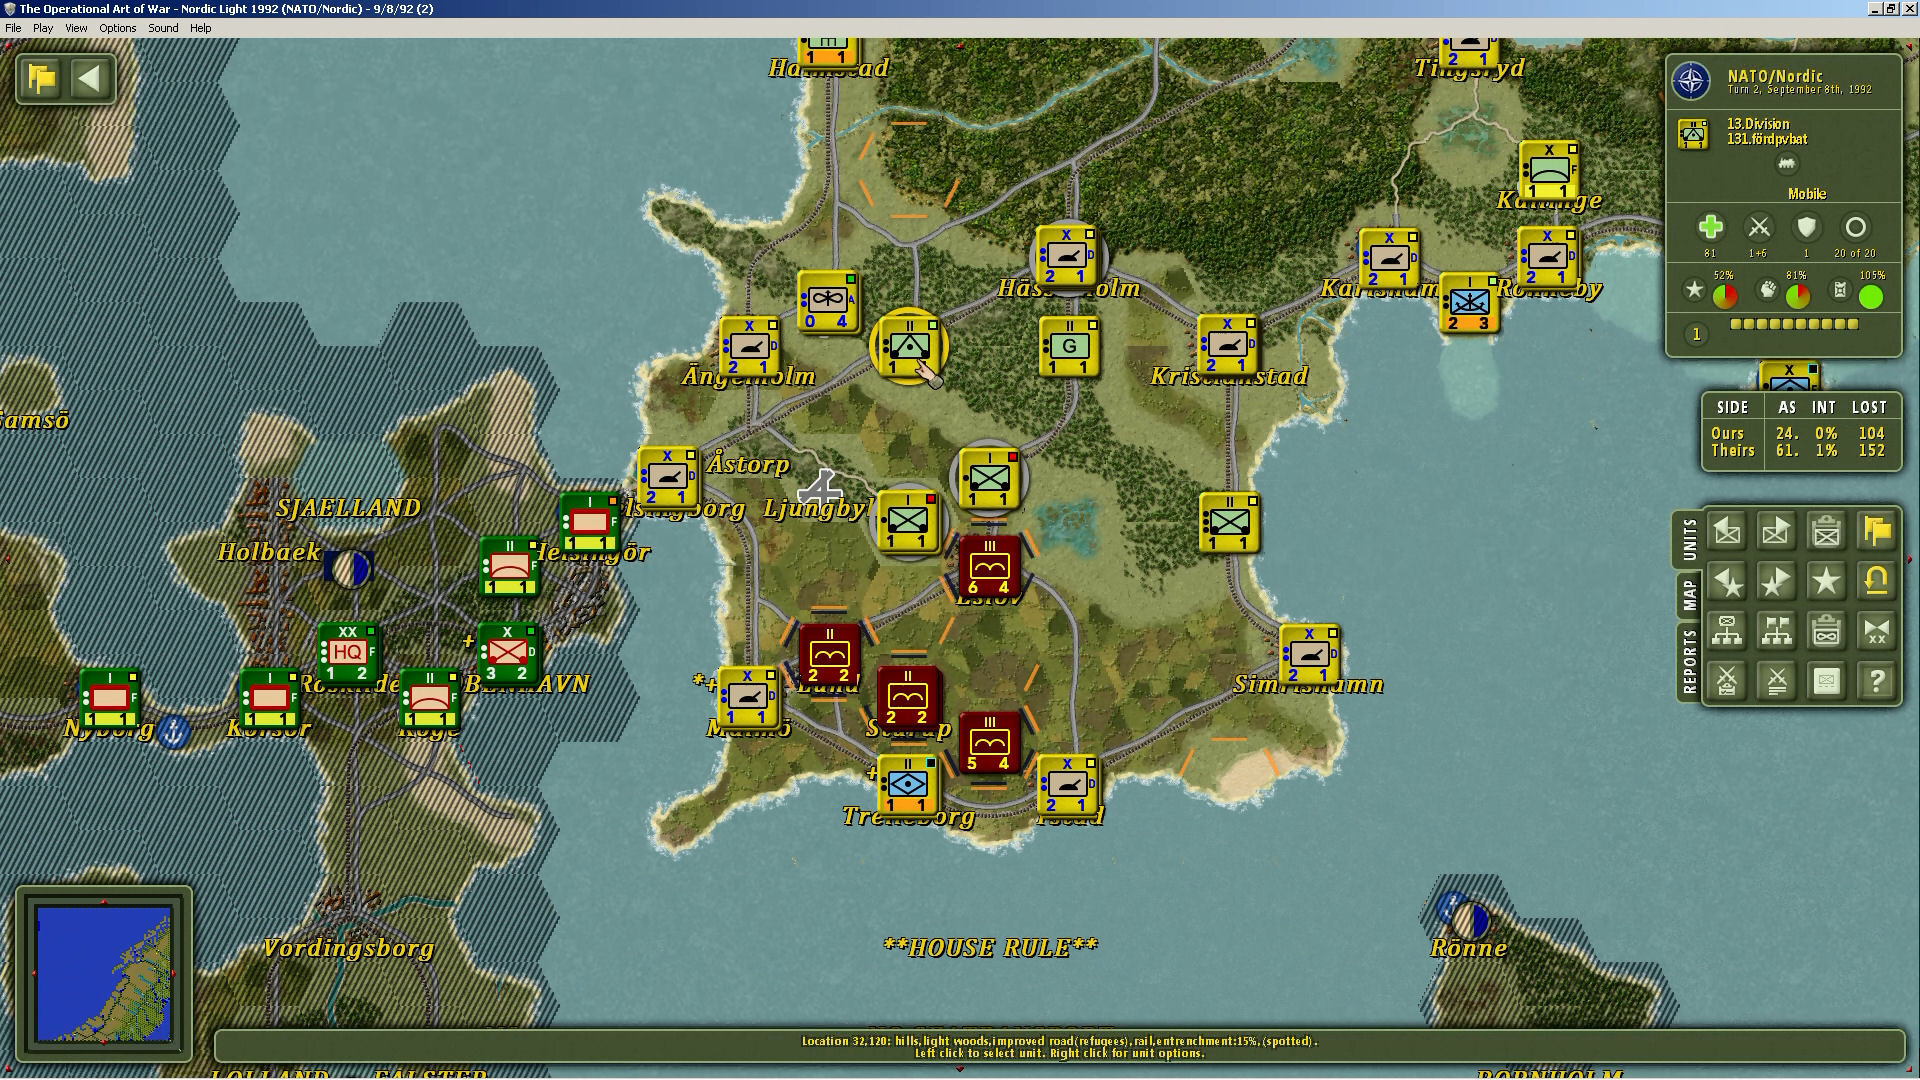Click the back arrow button top-left
The image size is (1920, 1080).
pos(89,78)
